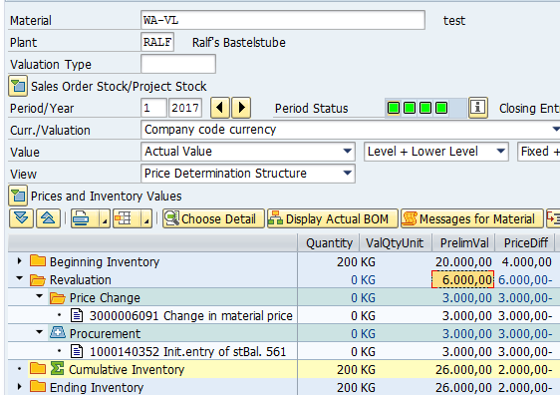
Task: Click the Choose Detail button
Action: coord(214,218)
